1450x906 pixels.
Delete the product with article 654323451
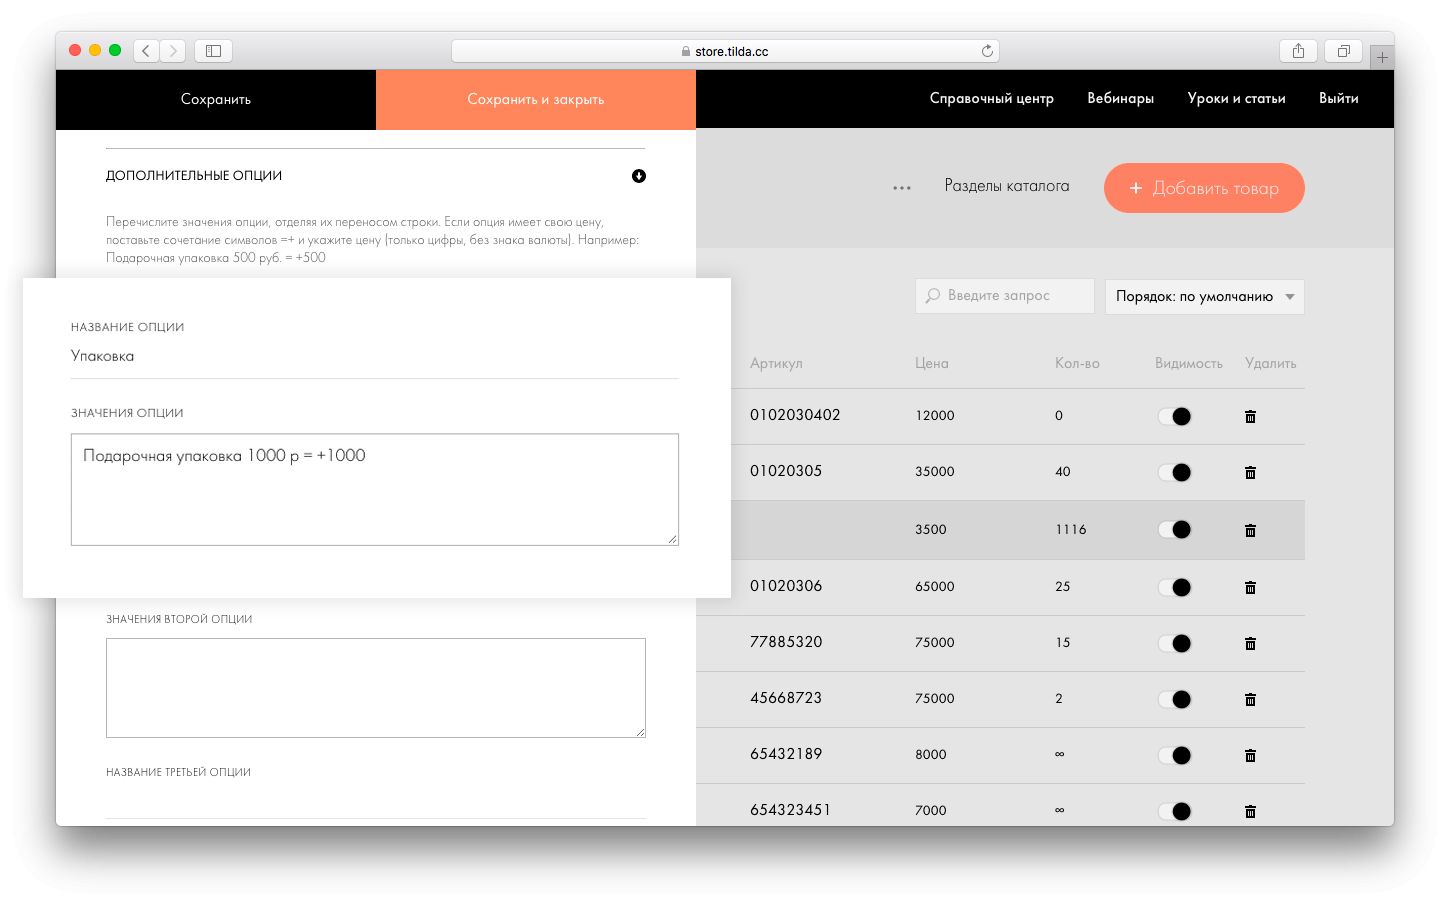tap(1250, 811)
